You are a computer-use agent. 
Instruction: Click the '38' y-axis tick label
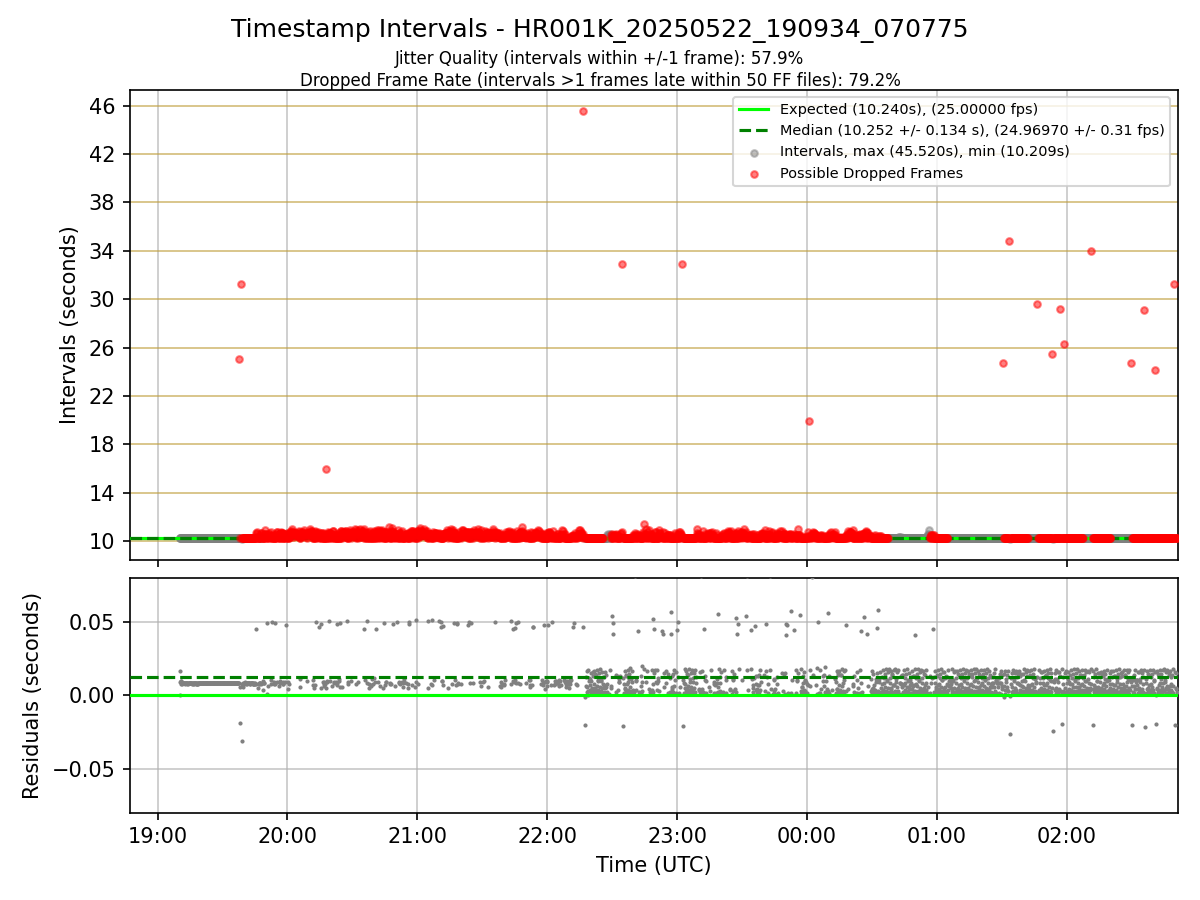tap(104, 203)
